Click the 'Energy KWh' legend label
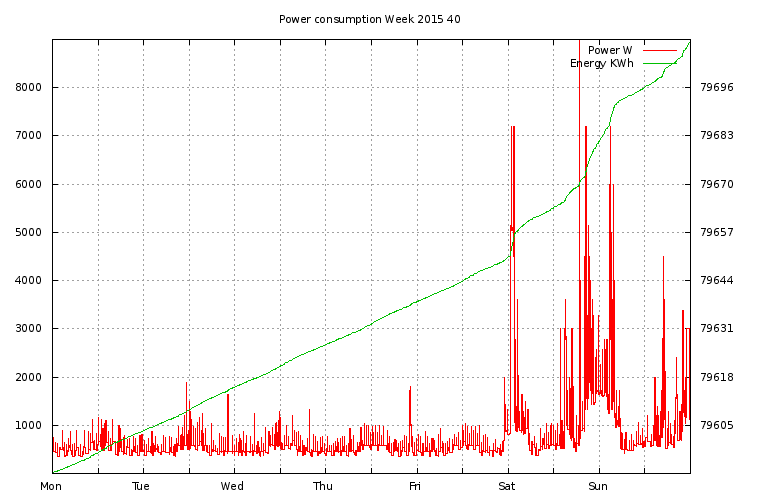Viewport: 768px width, 500px height. point(601,64)
